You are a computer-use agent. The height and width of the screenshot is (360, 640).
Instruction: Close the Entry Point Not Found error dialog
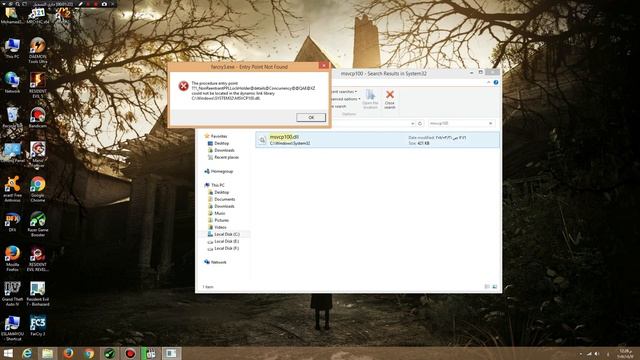pos(324,65)
